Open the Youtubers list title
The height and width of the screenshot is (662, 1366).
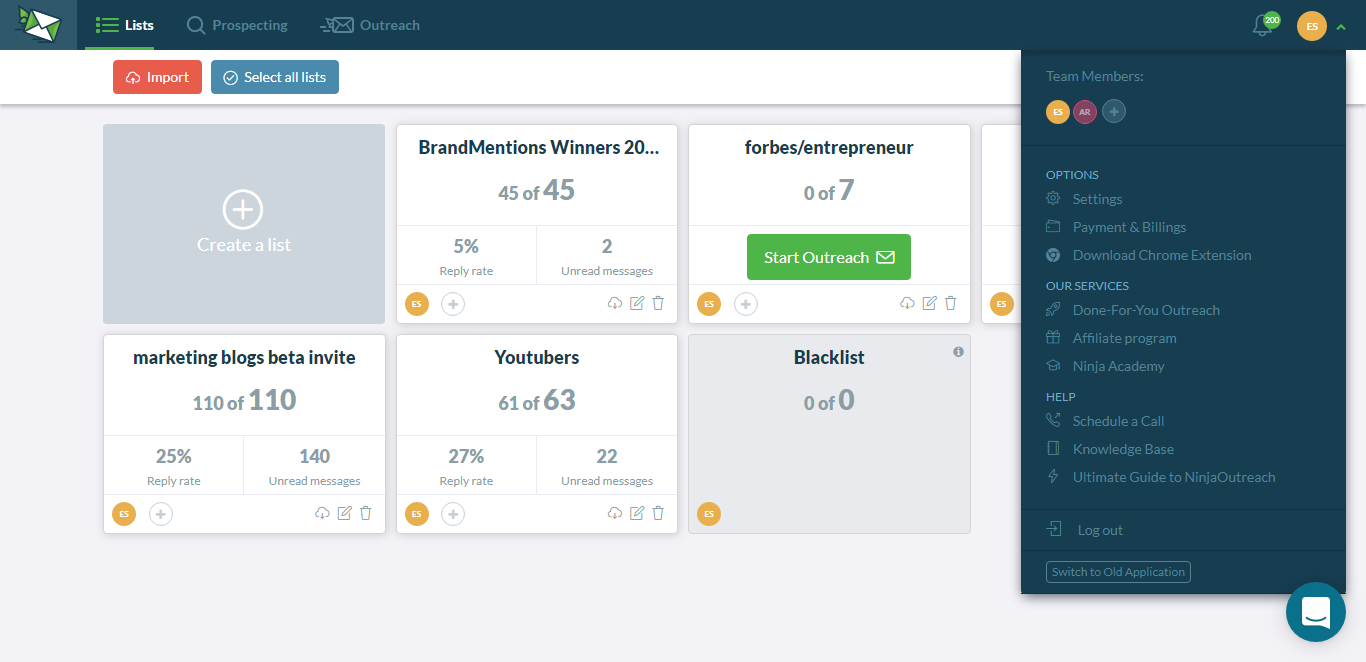(537, 357)
